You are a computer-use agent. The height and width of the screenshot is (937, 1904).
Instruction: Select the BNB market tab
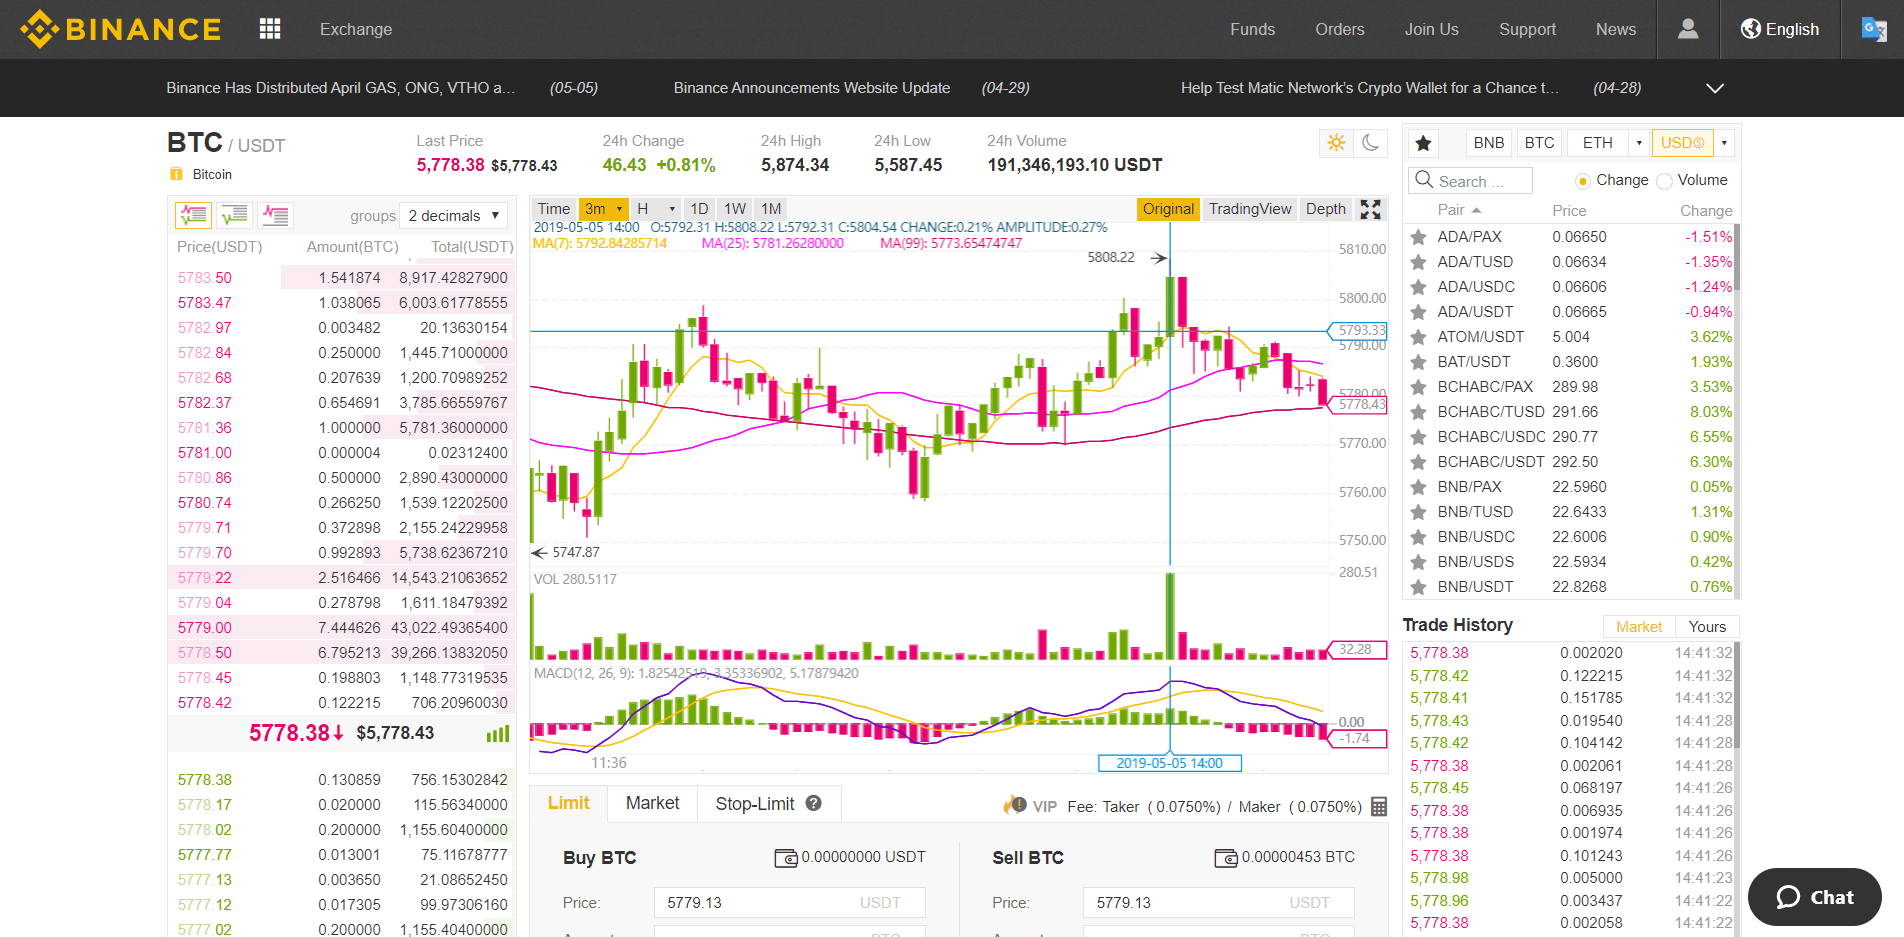[1489, 143]
